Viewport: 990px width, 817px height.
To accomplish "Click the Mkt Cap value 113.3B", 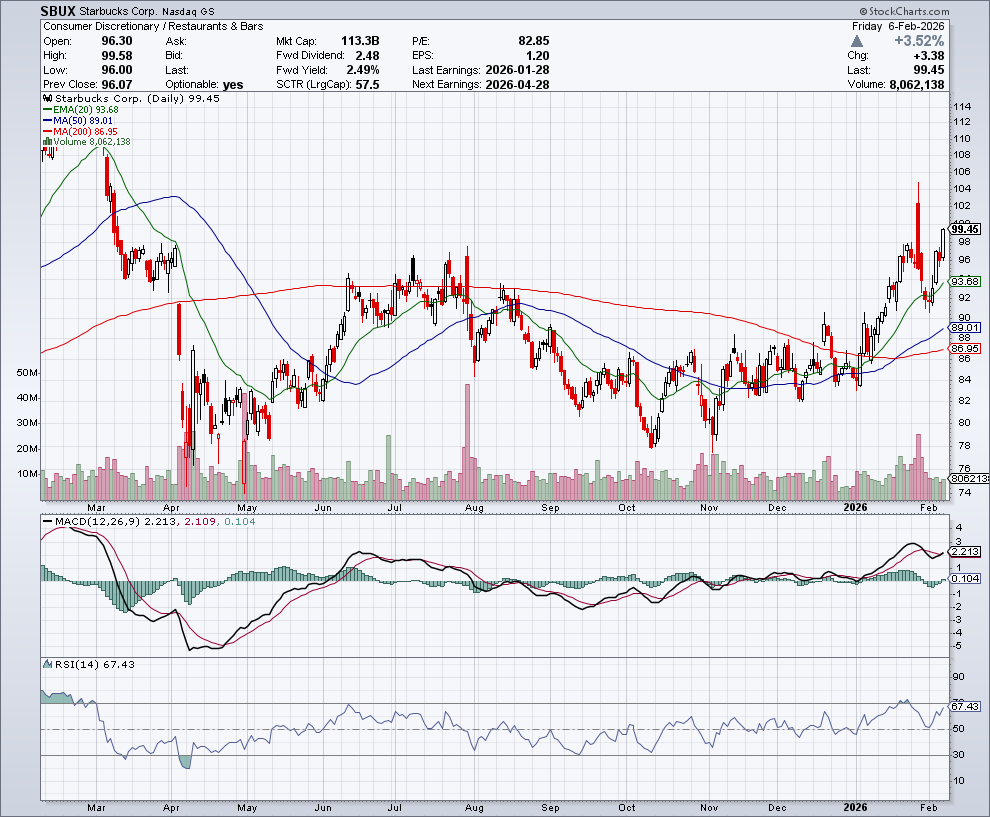I will click(360, 41).
